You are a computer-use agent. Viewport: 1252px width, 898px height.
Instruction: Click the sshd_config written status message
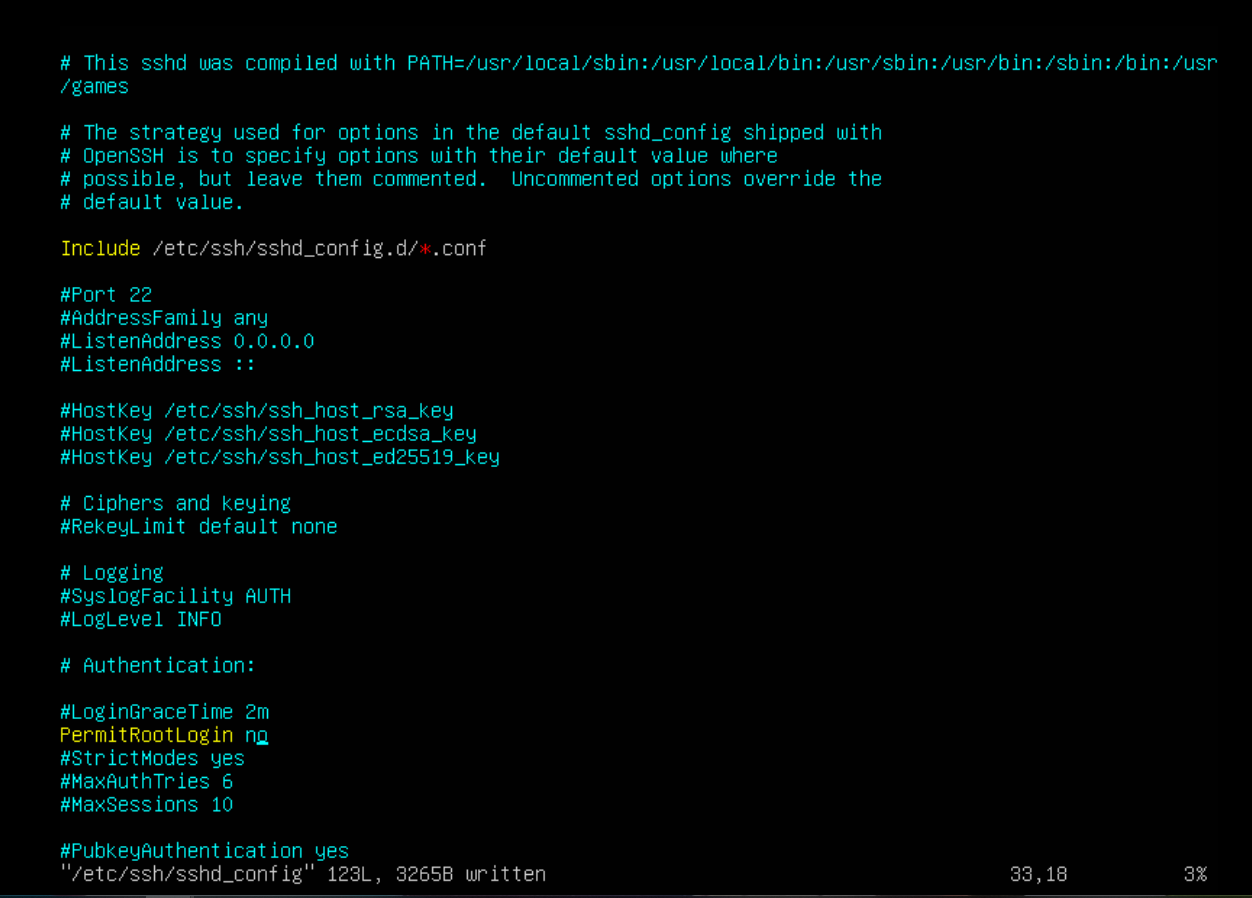point(303,874)
